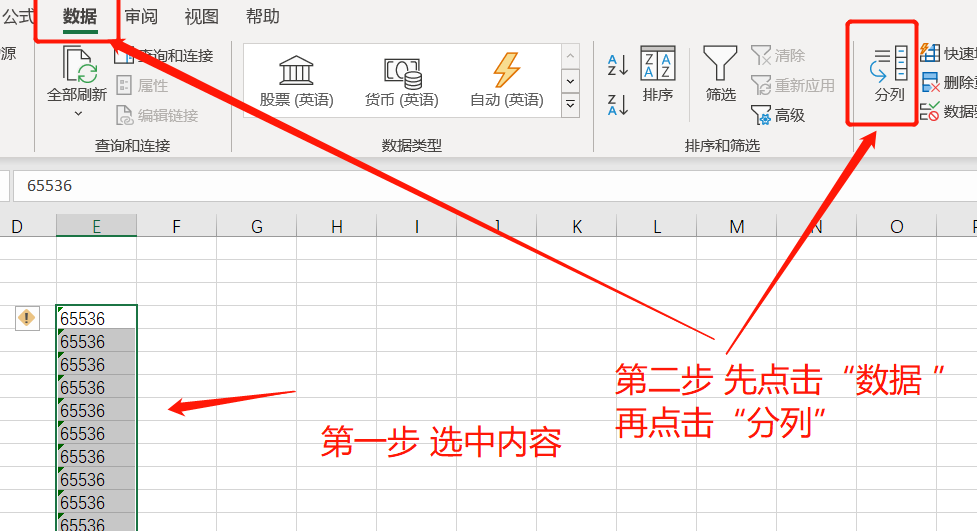Select the 自动 (英语) automatic data type
The width and height of the screenshot is (977, 531).
coord(507,81)
